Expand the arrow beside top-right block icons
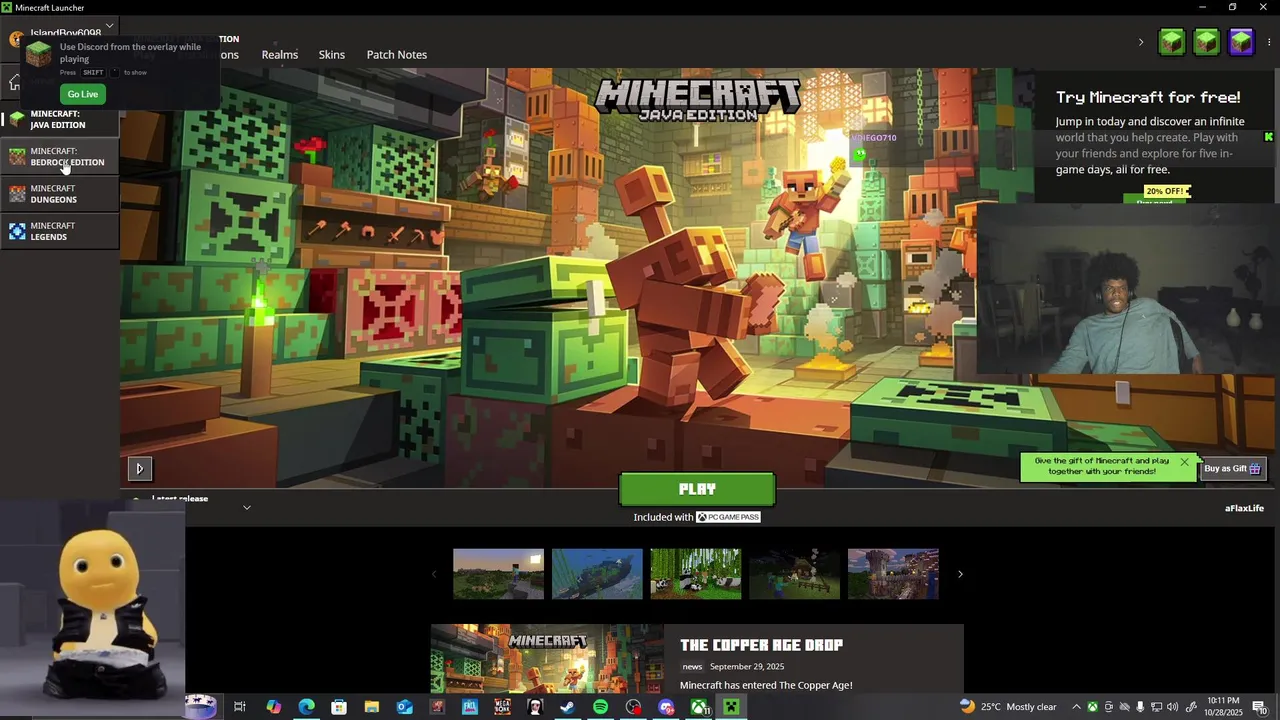This screenshot has width=1280, height=720. [x=1141, y=42]
